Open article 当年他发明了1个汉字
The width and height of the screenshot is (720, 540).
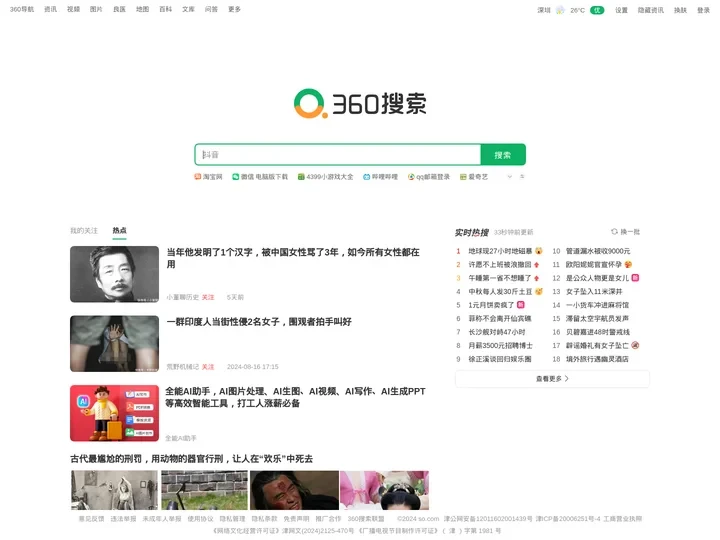tap(293, 258)
